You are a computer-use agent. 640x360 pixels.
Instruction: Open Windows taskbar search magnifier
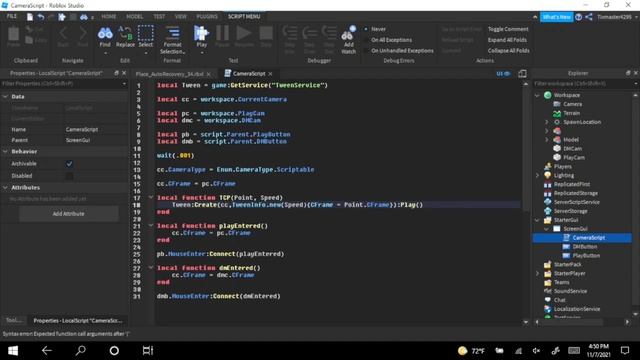tap(81, 350)
